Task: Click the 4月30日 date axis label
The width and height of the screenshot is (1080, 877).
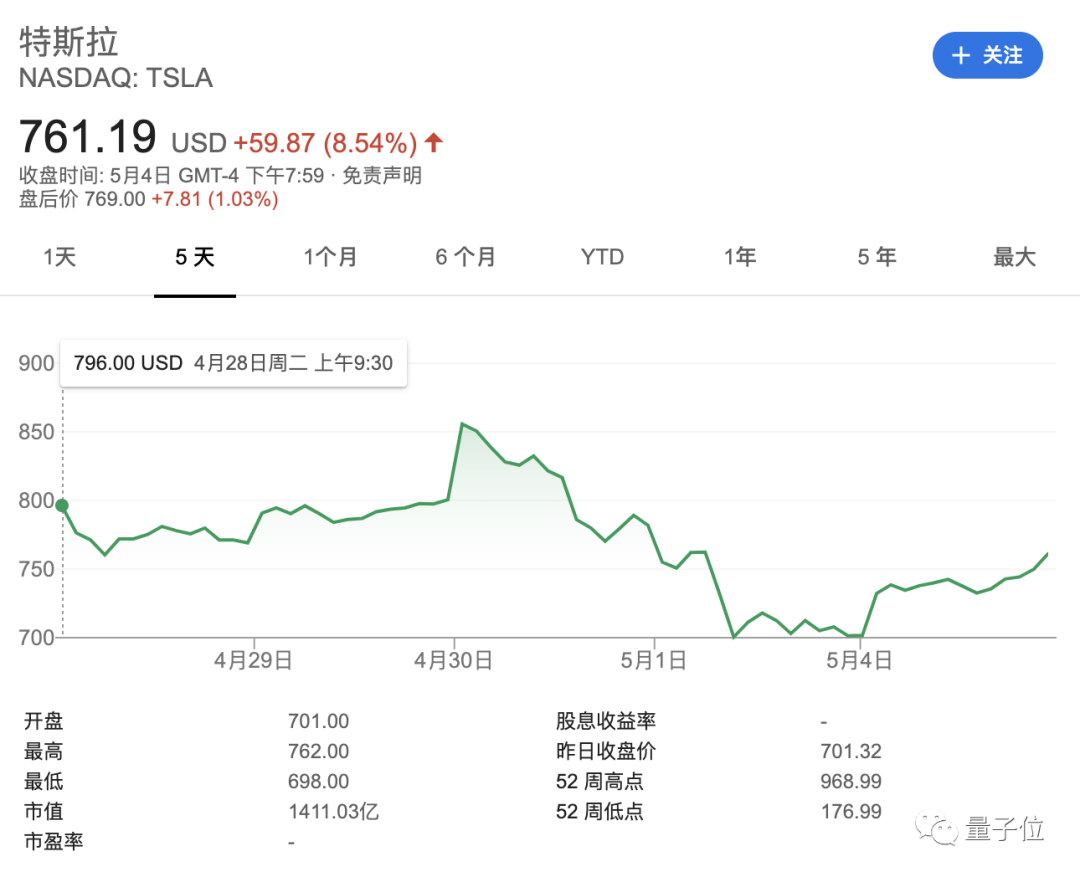Action: click(453, 661)
